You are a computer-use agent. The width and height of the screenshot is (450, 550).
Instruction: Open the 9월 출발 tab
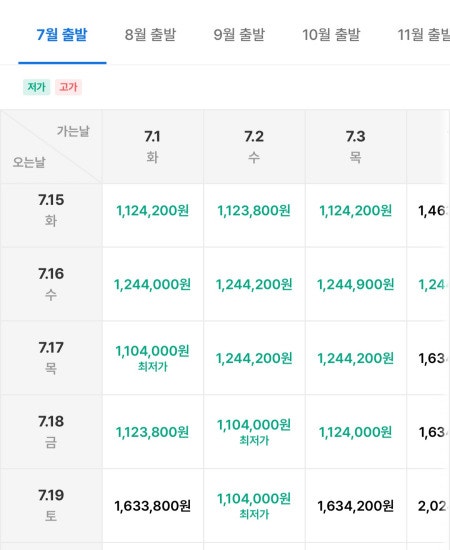click(239, 35)
